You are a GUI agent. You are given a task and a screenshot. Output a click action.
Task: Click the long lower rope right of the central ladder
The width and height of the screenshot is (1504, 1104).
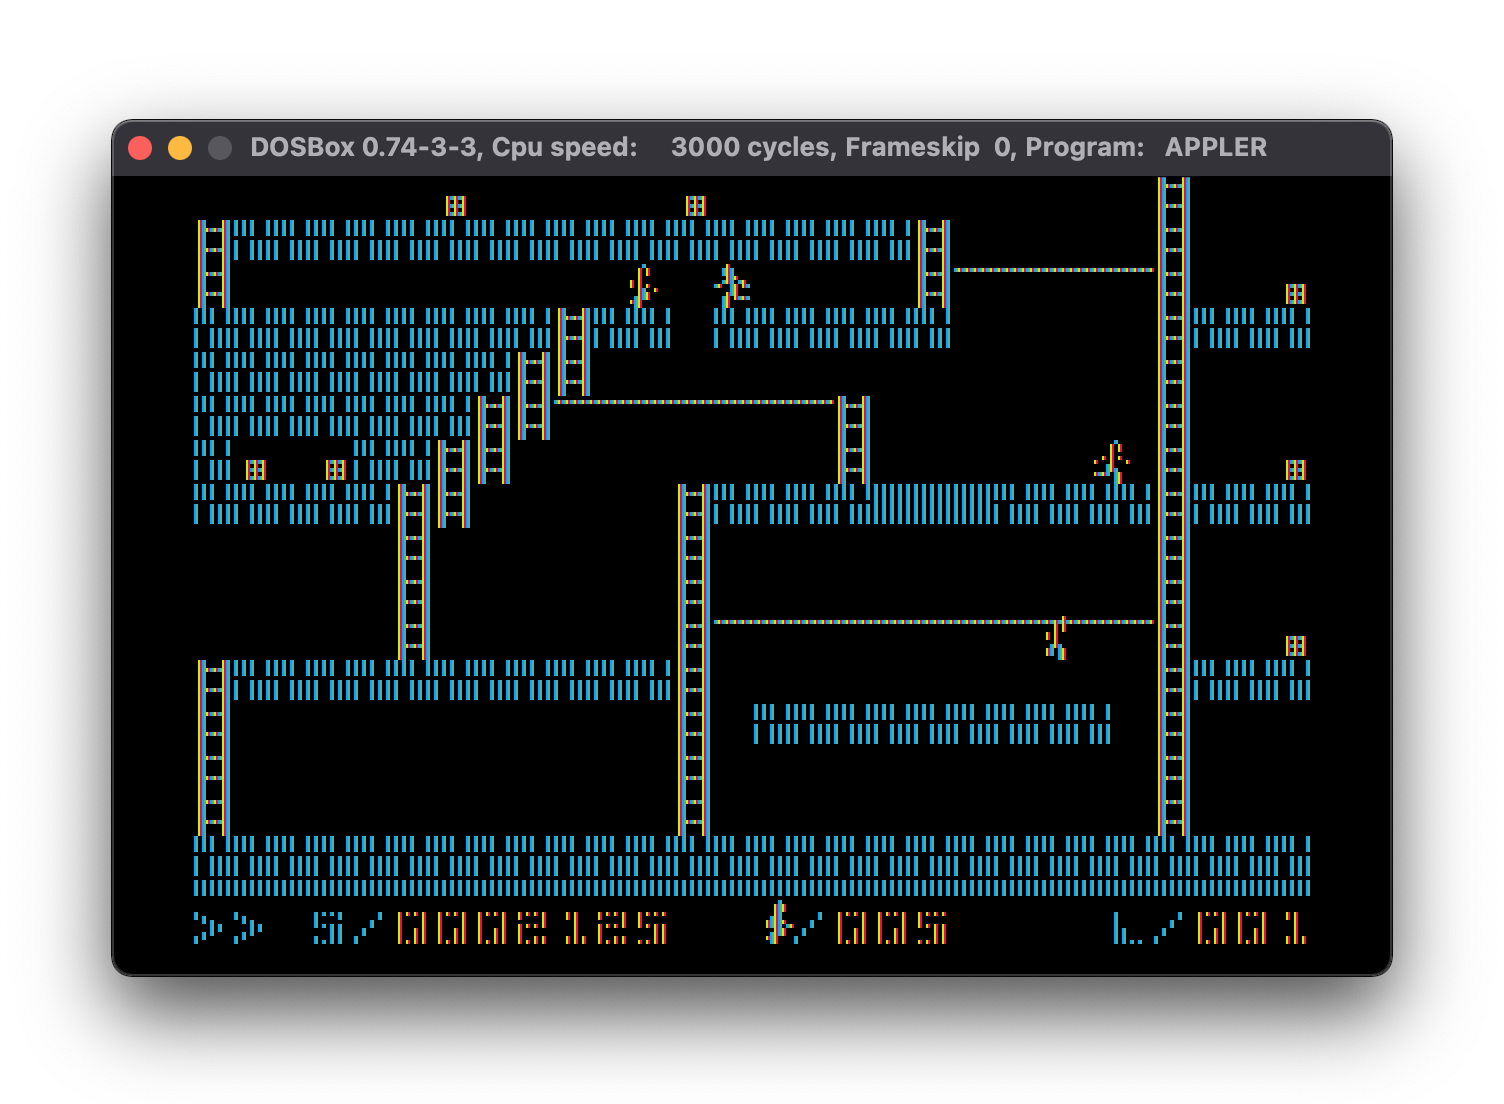coord(934,622)
